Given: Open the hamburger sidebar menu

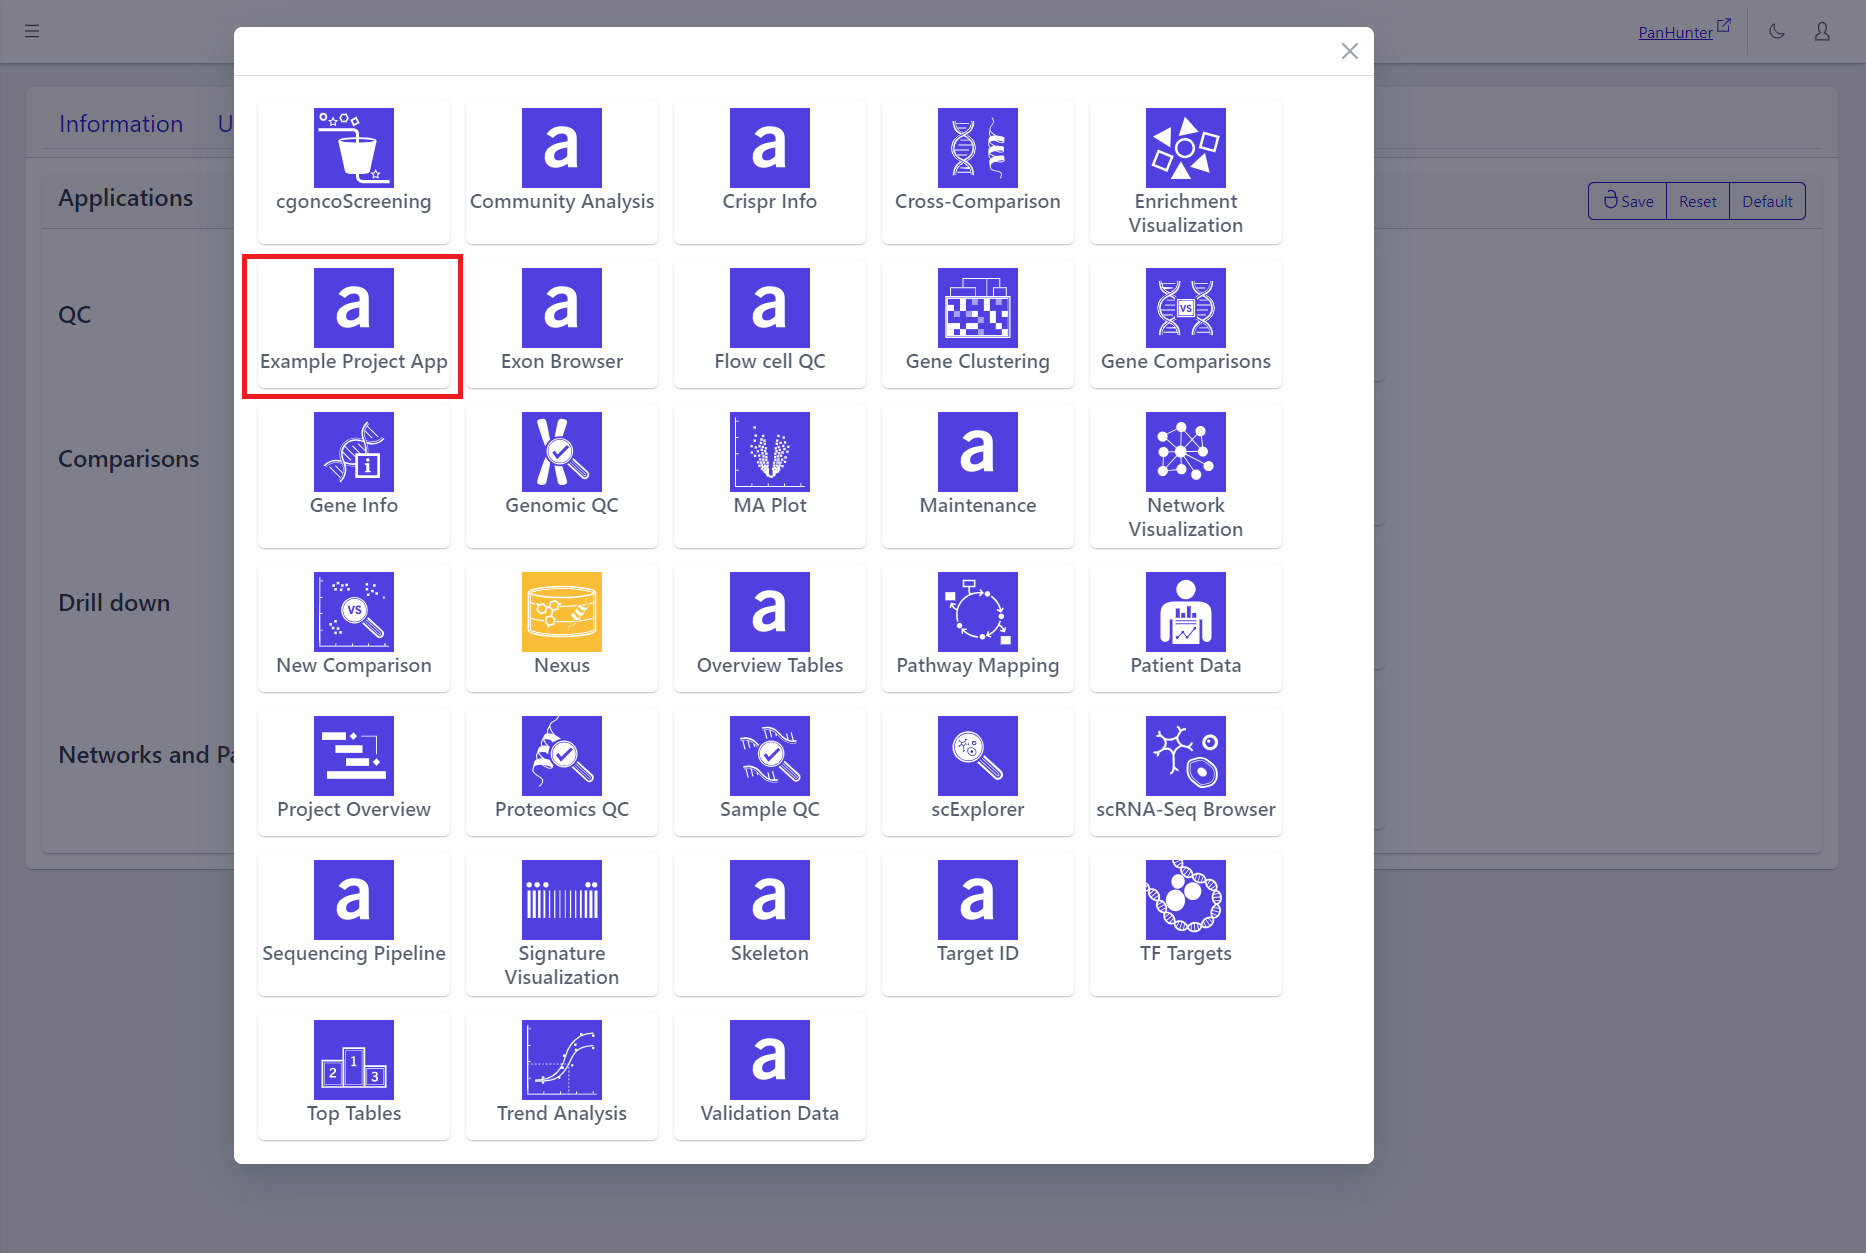Looking at the screenshot, I should 32,32.
